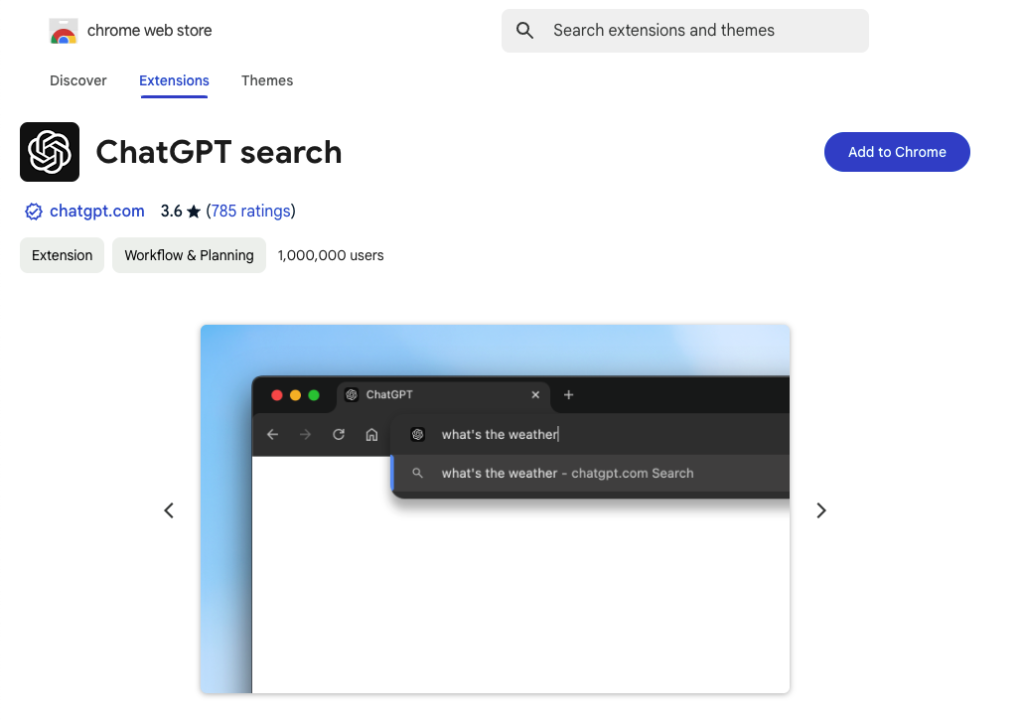Click the chrome web store wordmark
Viewport: 1024px width, 721px height.
coord(149,30)
